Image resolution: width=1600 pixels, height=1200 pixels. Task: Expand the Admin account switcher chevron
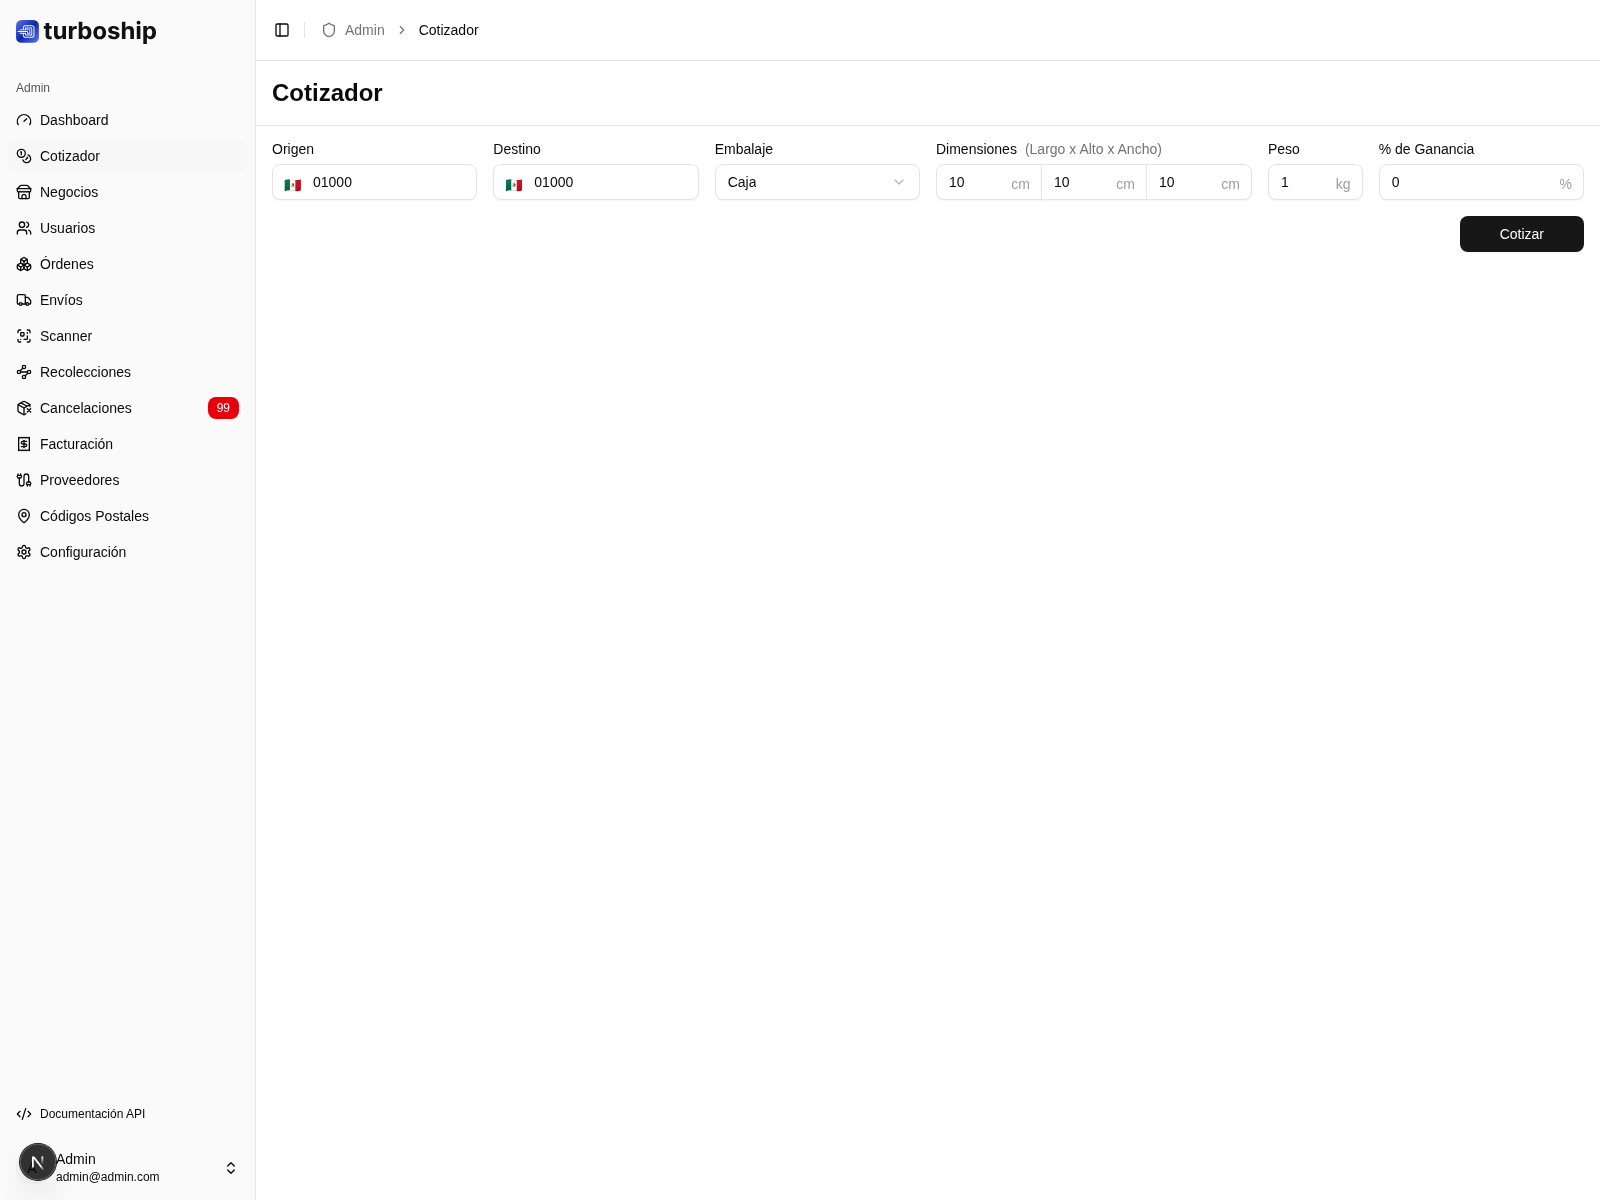(x=231, y=1168)
